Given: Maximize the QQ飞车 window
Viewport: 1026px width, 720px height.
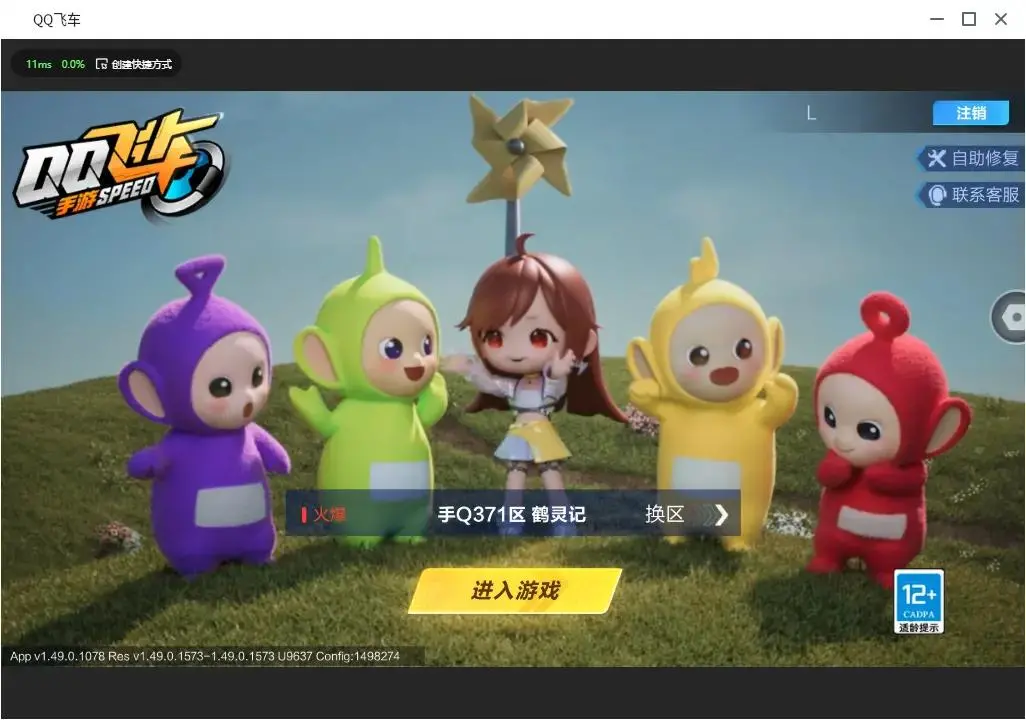Looking at the screenshot, I should coord(969,20).
